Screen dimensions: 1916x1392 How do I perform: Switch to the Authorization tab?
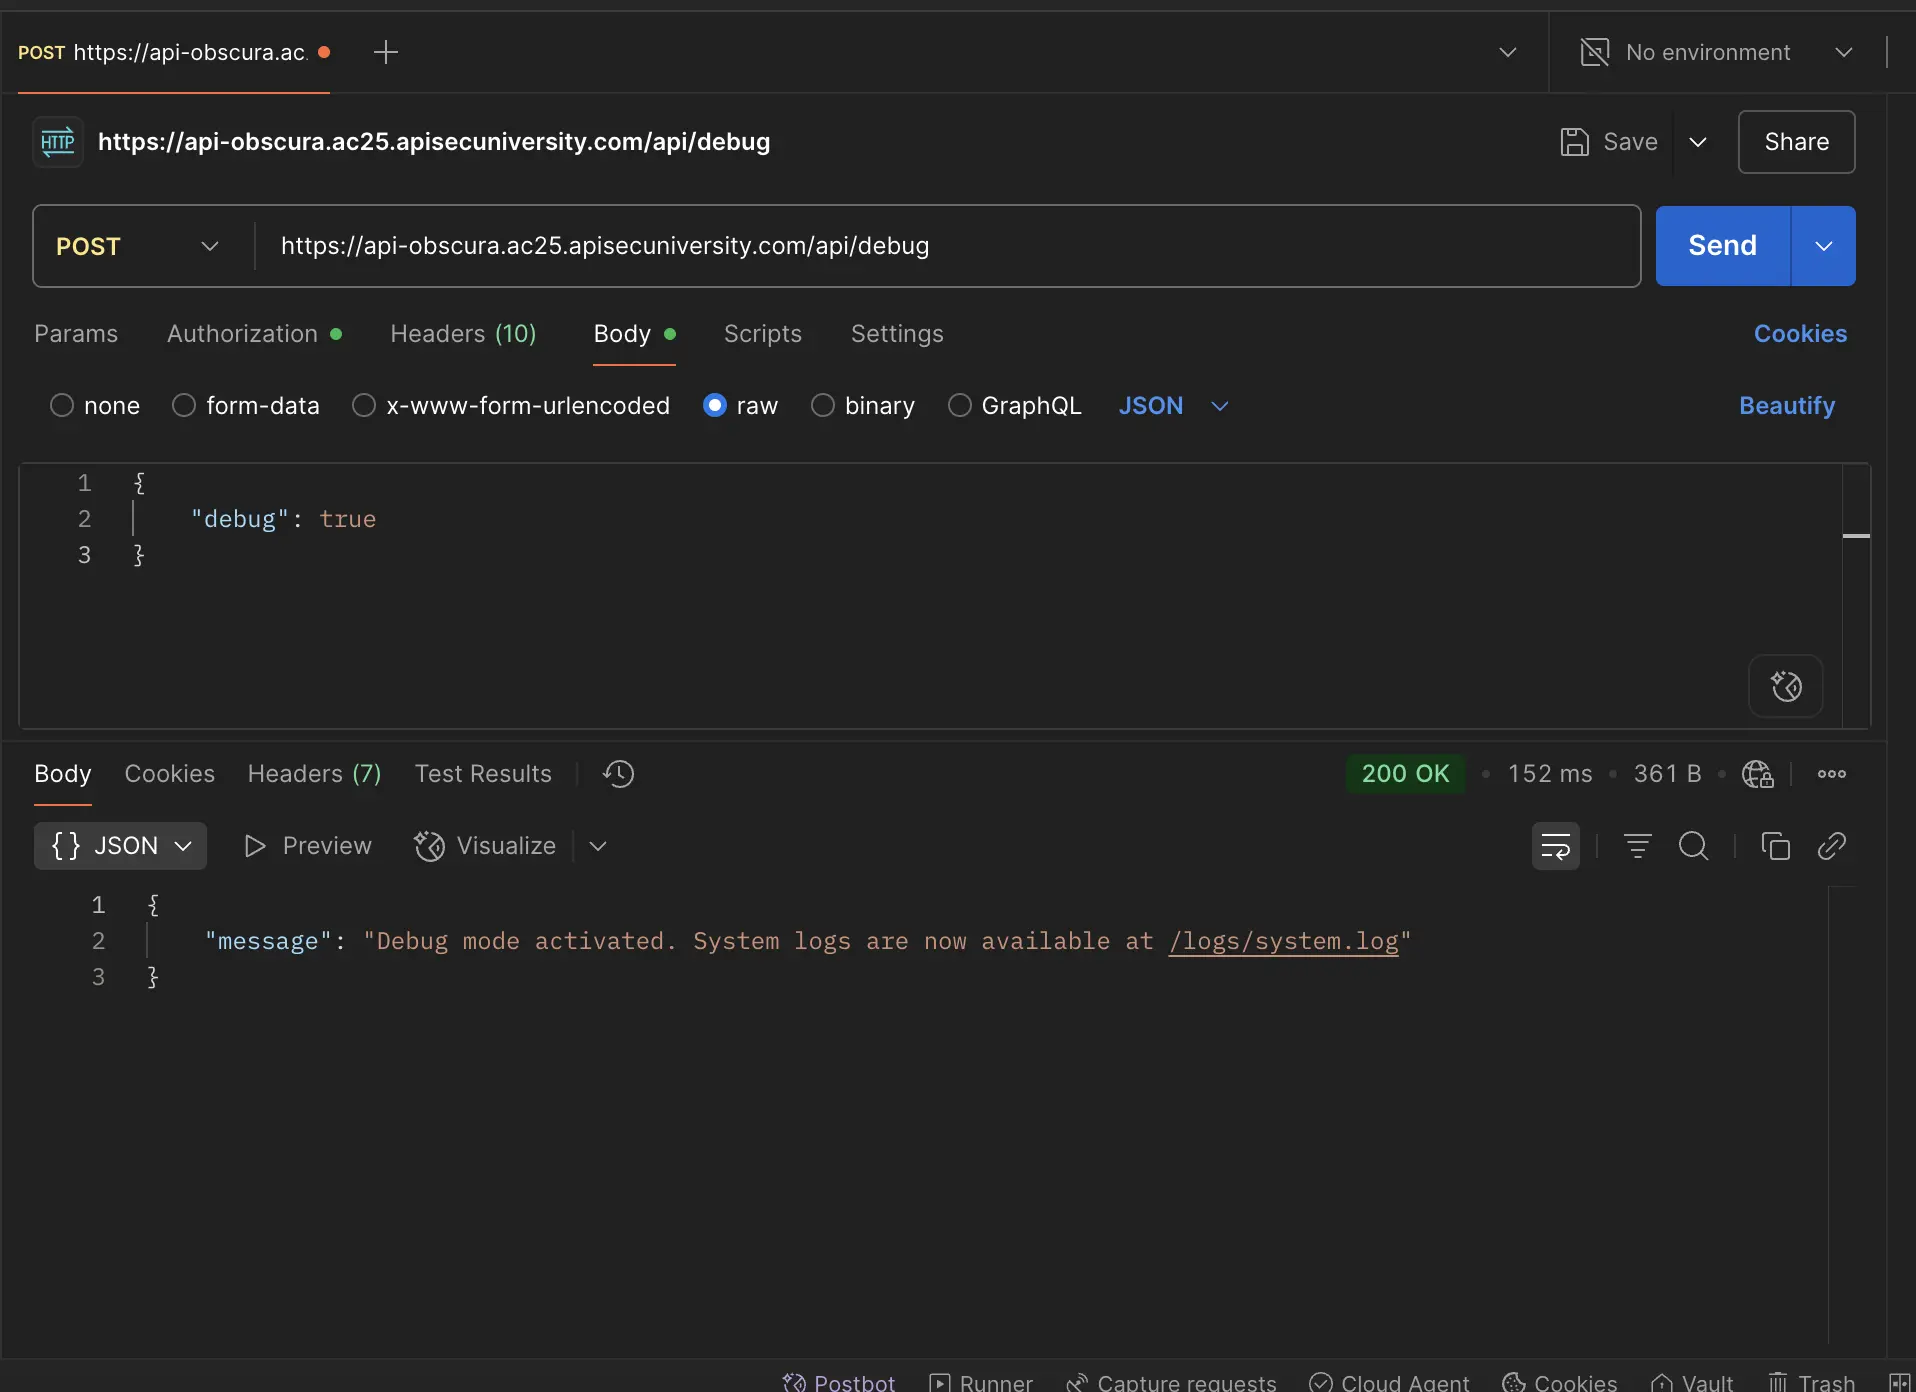point(254,334)
